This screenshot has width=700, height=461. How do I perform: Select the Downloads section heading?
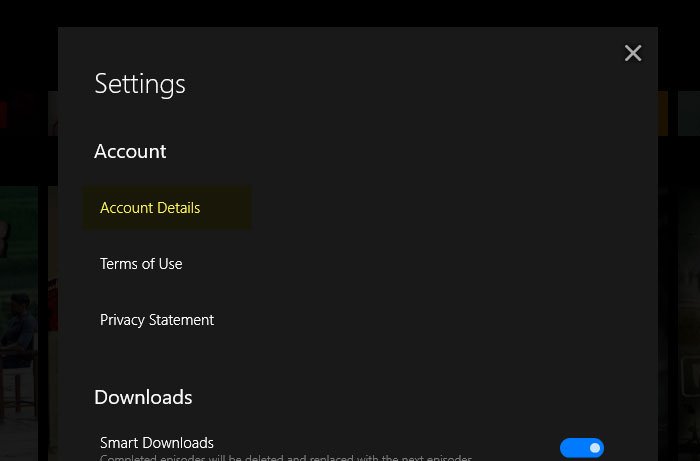click(x=143, y=397)
